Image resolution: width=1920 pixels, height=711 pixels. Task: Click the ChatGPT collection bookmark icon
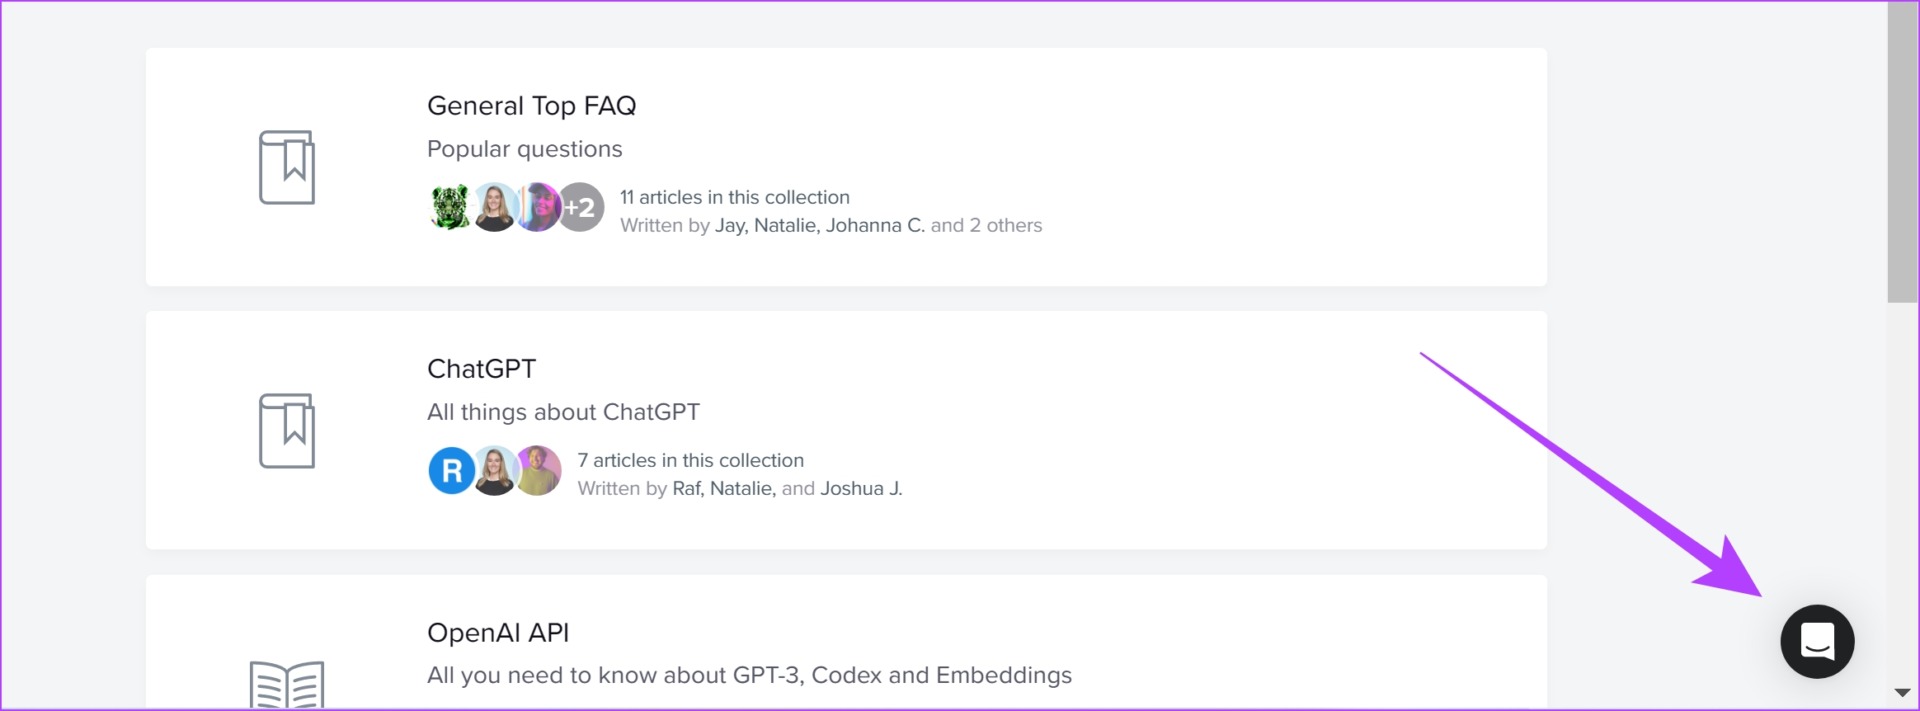pyautogui.click(x=287, y=430)
